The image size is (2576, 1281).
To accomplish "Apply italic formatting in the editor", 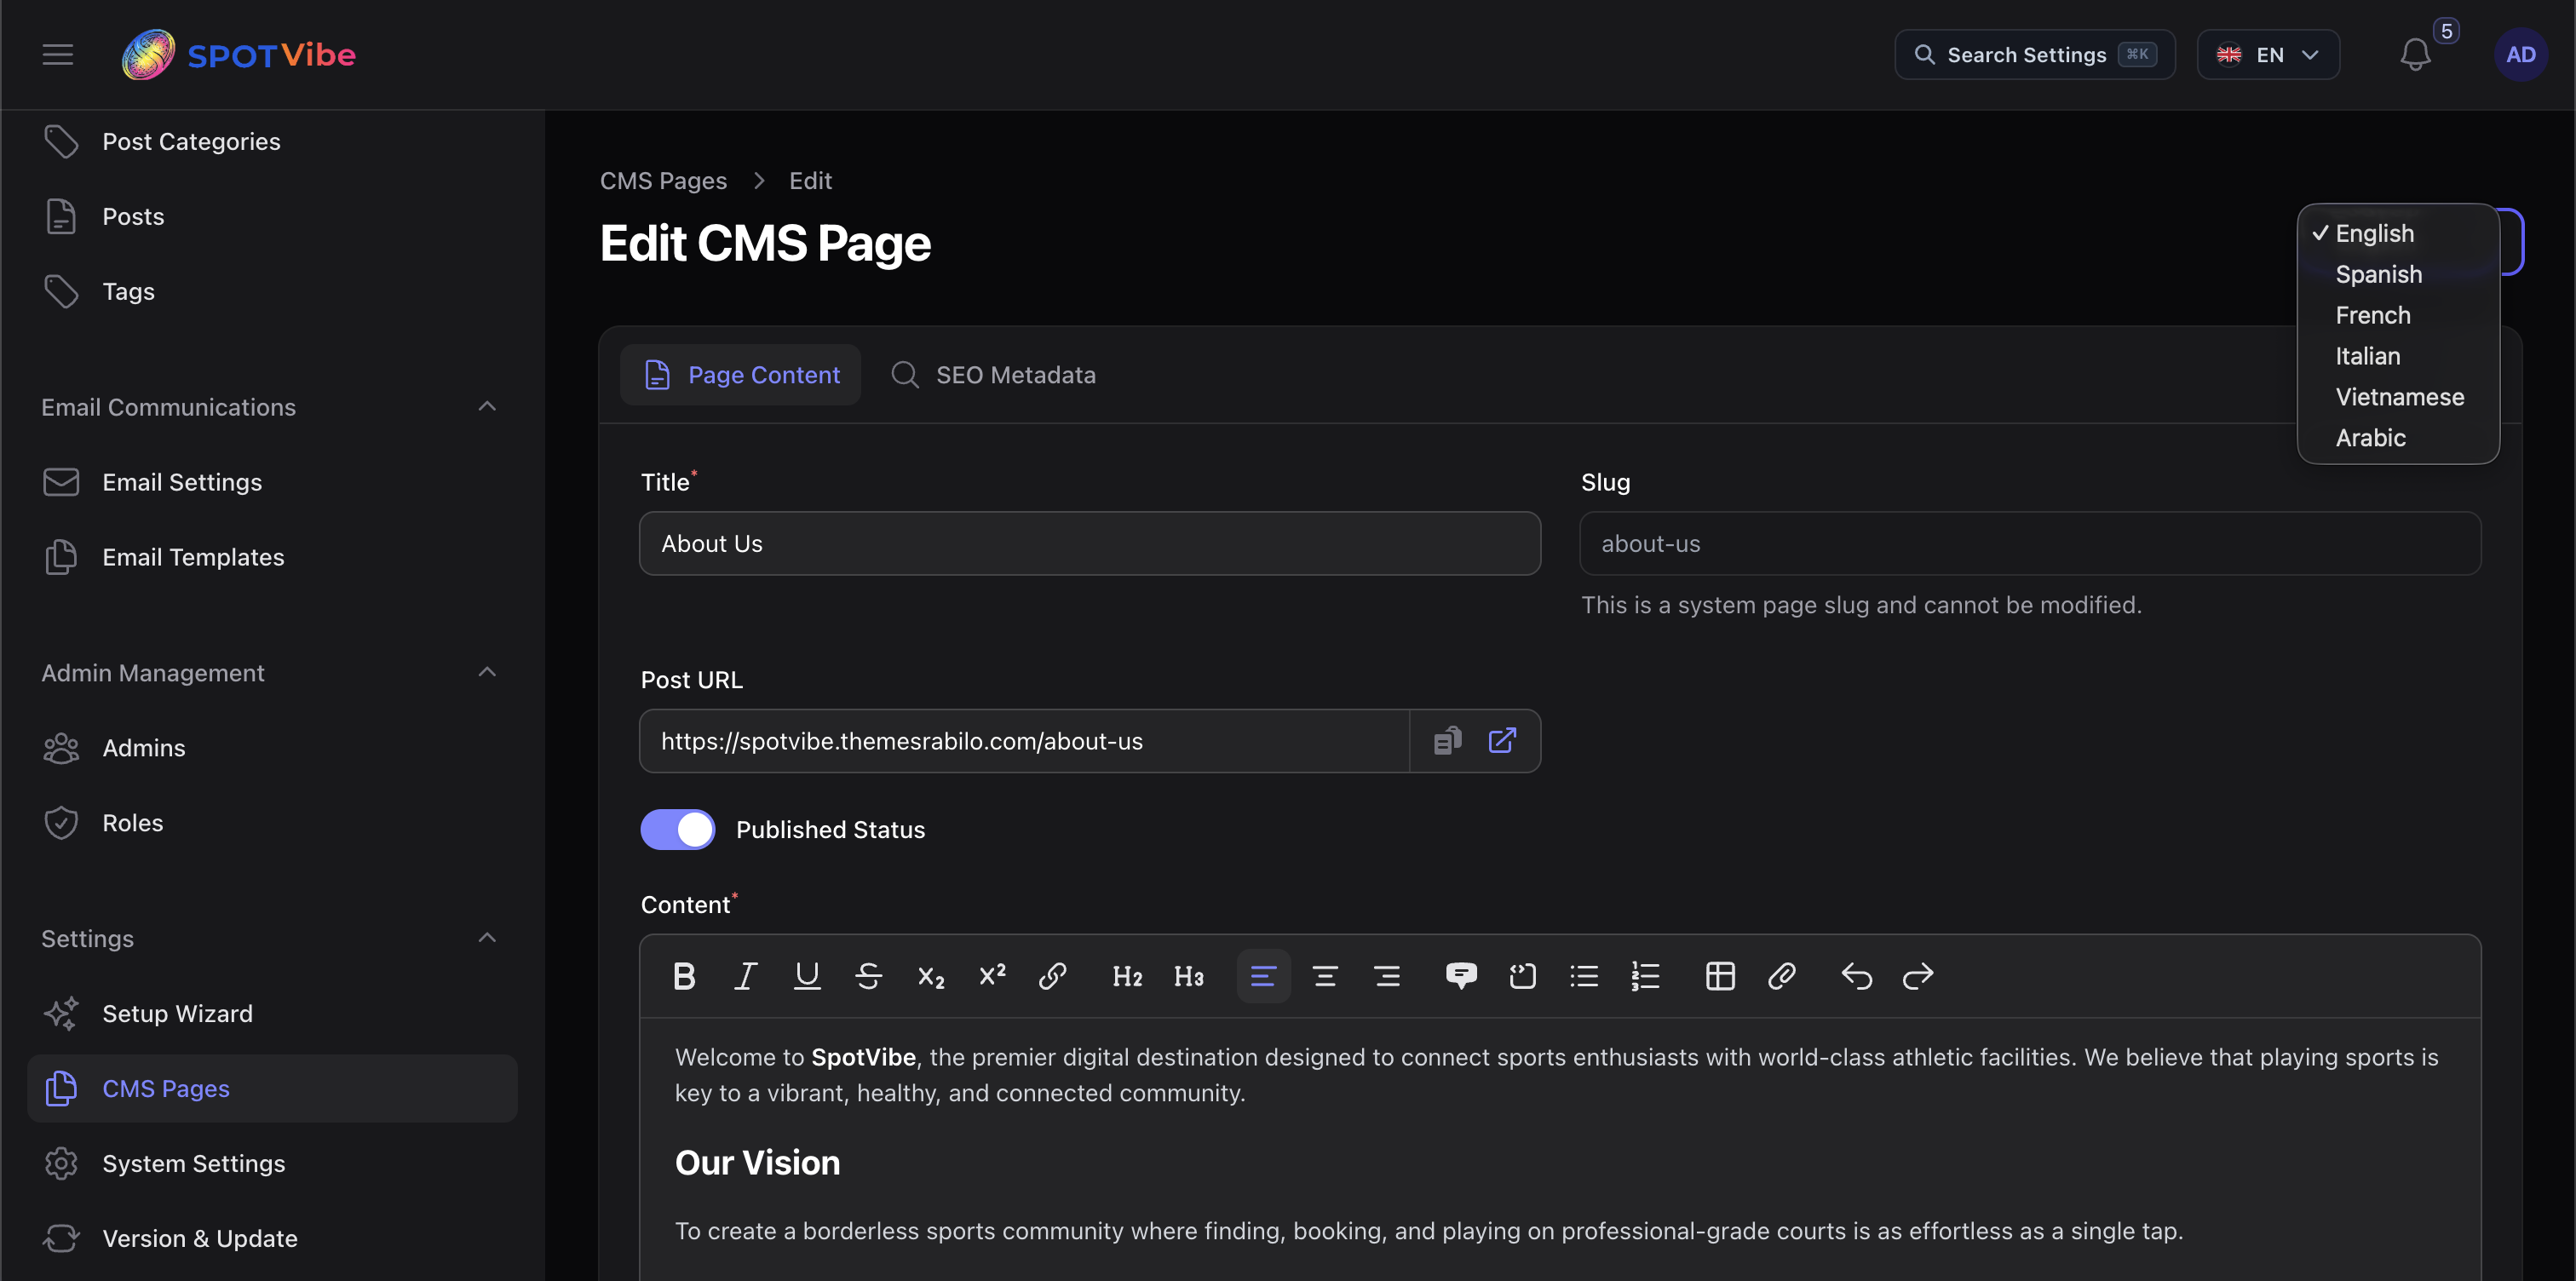I will (745, 976).
